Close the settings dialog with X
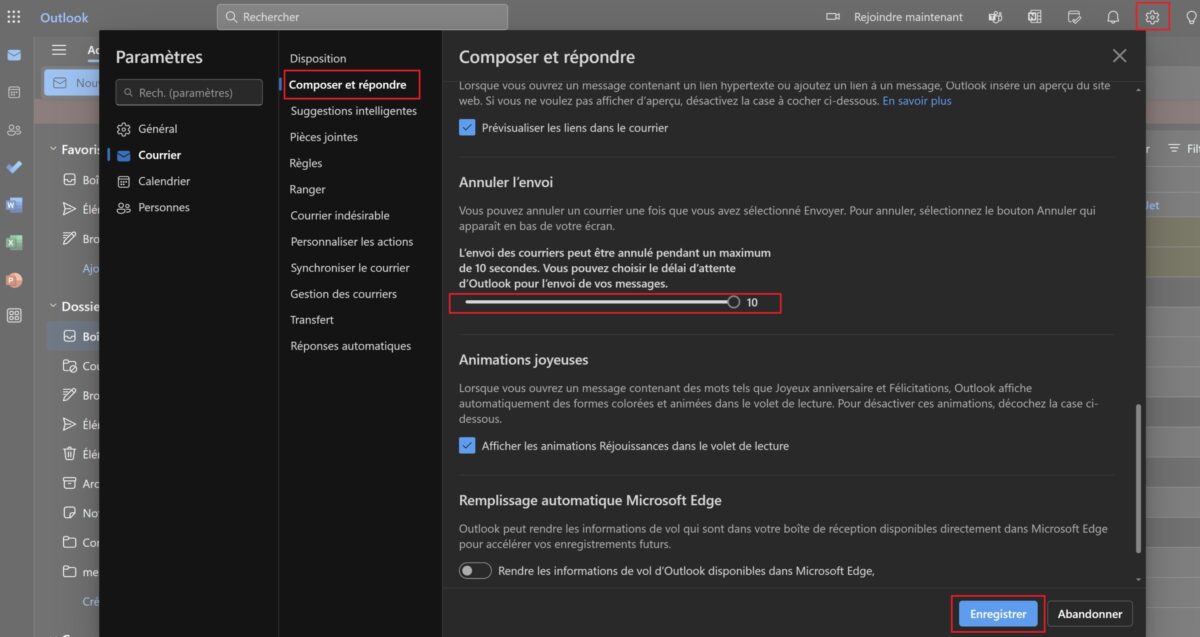This screenshot has height=637, width=1200. [1119, 56]
